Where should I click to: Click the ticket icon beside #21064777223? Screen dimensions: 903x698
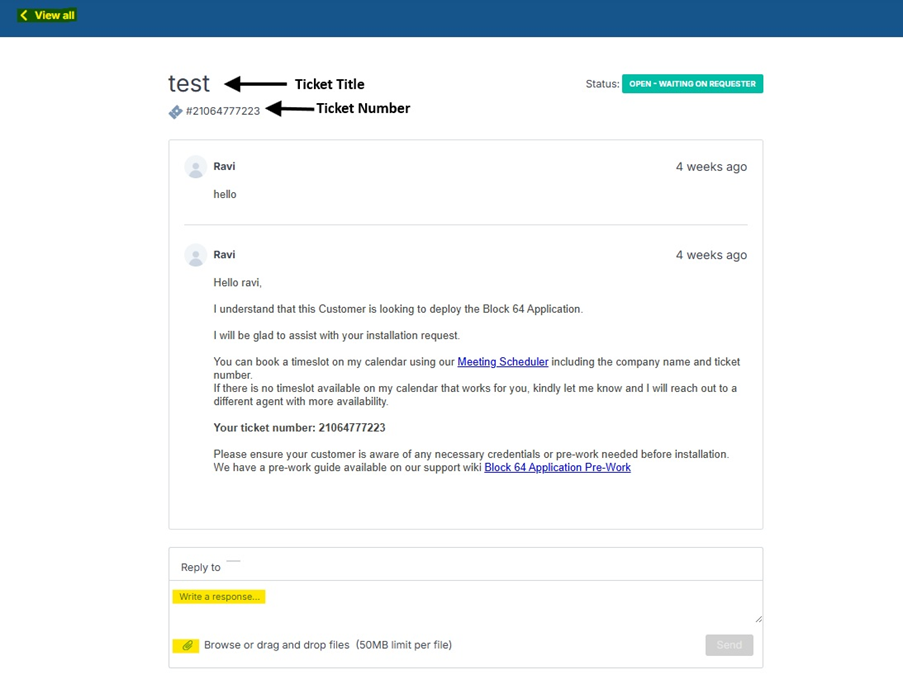[x=175, y=112]
